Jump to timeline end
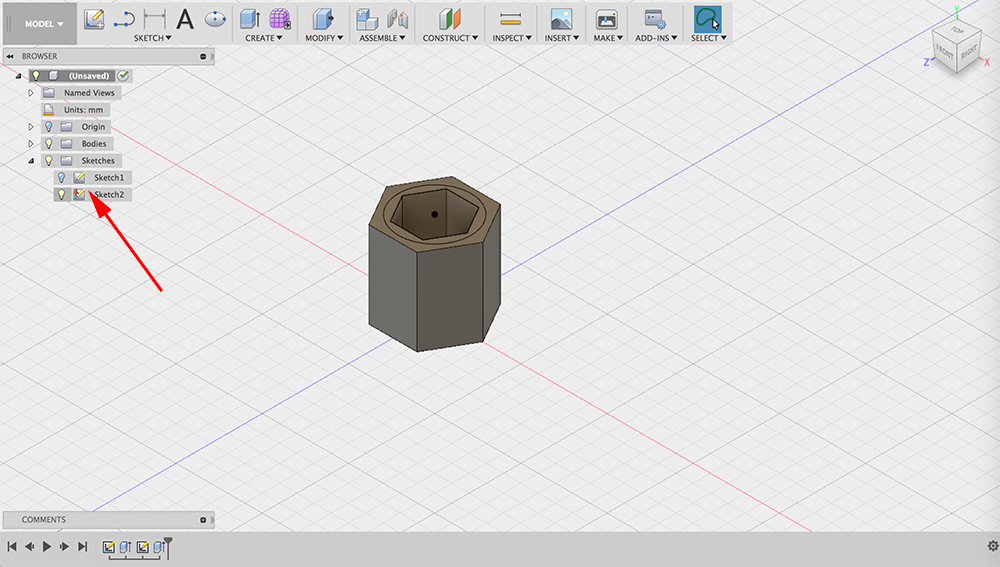The image size is (1000, 567). (x=82, y=546)
